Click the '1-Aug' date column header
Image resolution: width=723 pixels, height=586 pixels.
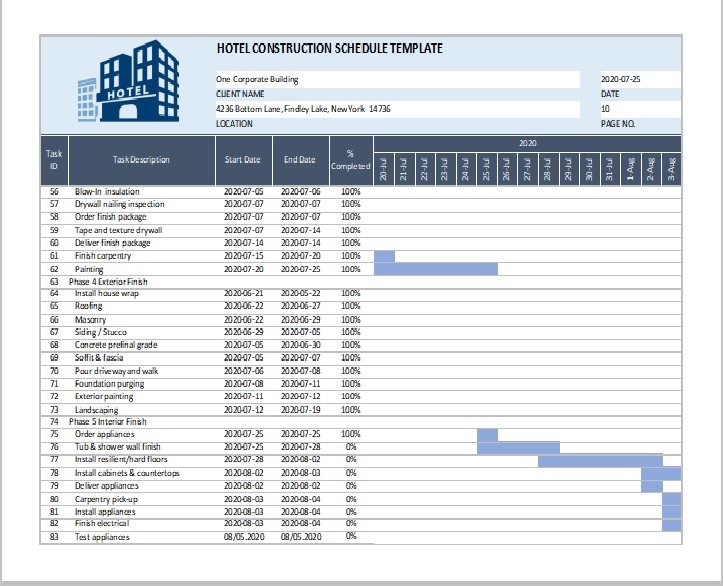pos(631,169)
